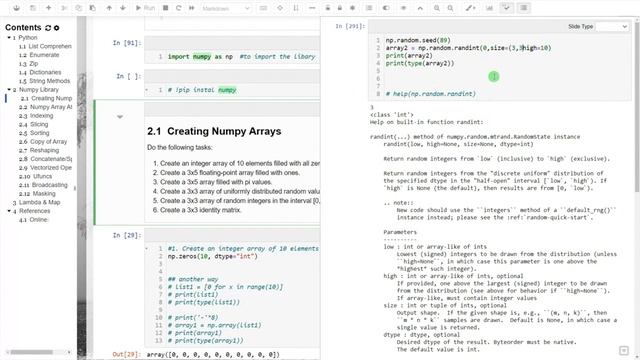Collapse the 4 References contents section
The image size is (640, 360).
point(9,211)
